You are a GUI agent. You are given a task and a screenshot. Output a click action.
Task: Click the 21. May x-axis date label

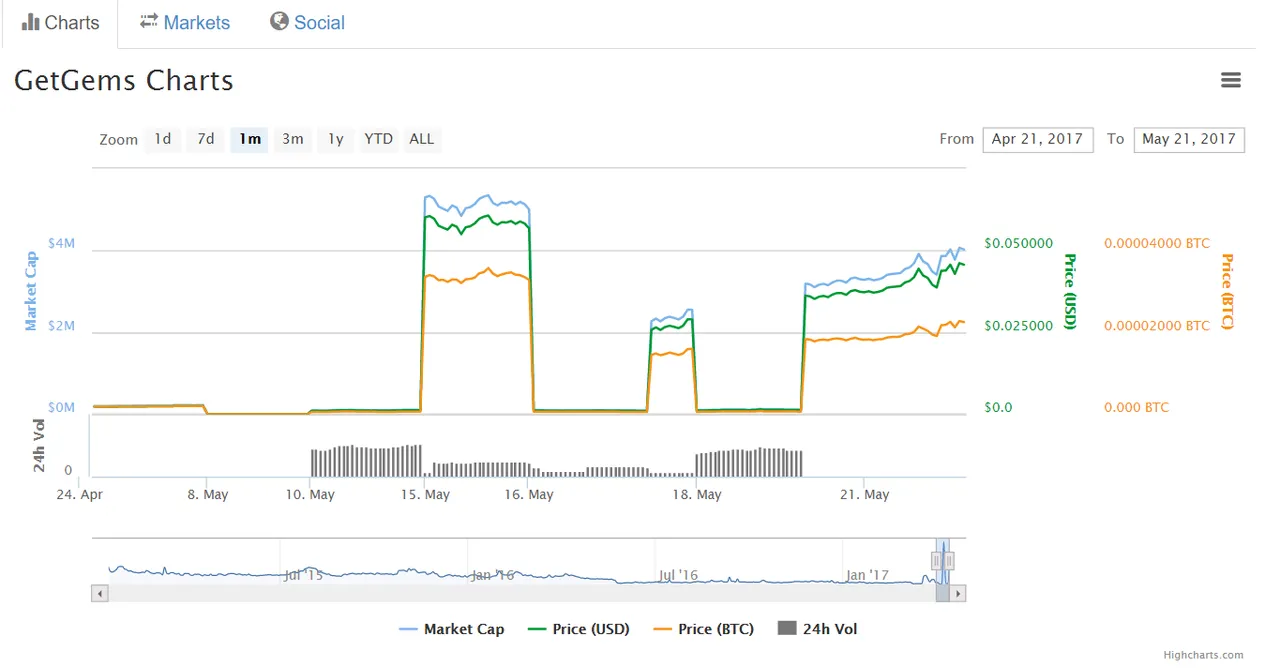(864, 494)
